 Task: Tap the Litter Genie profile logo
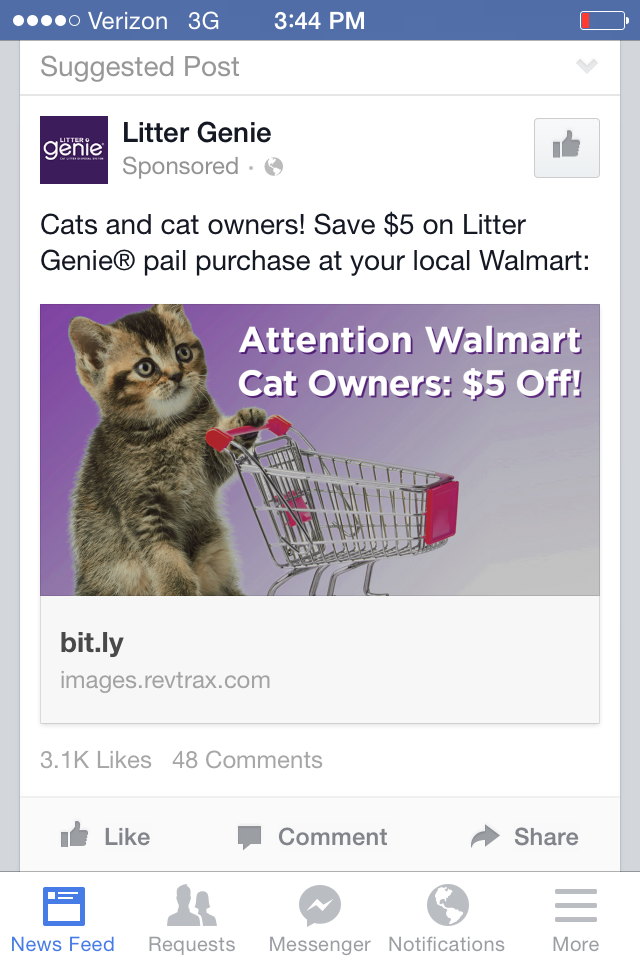[x=74, y=150]
